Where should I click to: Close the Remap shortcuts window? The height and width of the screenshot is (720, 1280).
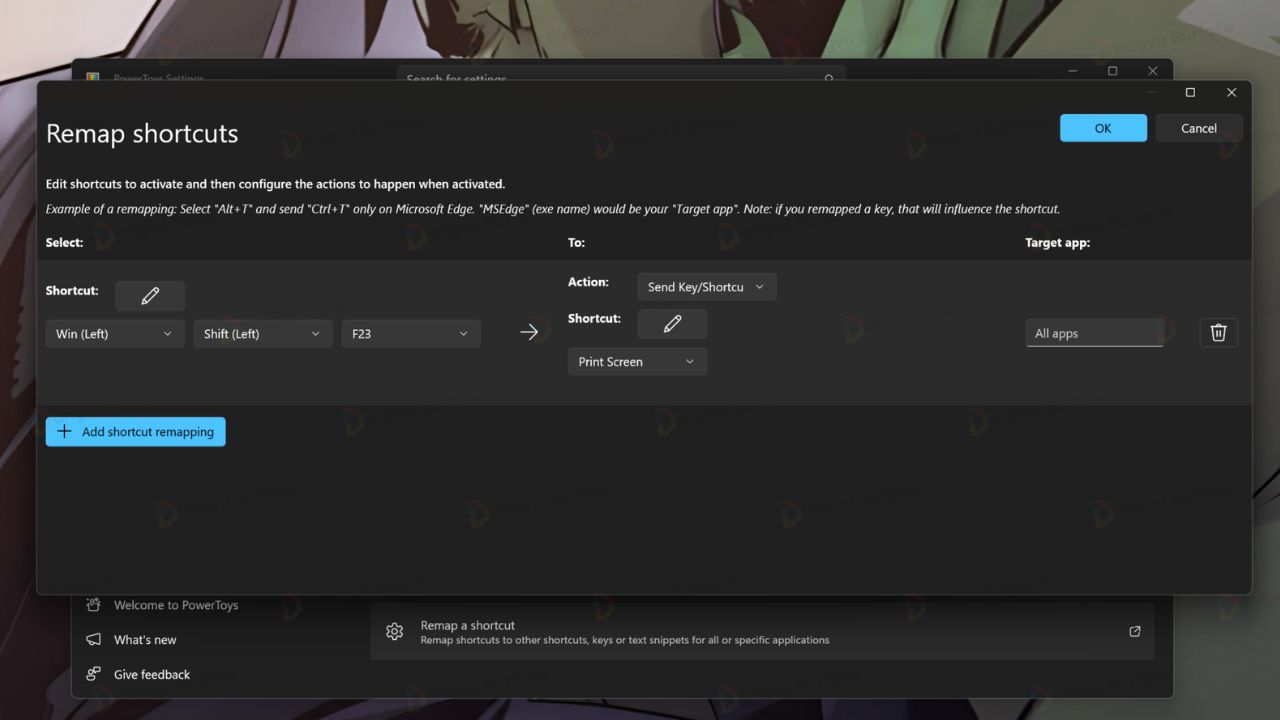click(1231, 93)
